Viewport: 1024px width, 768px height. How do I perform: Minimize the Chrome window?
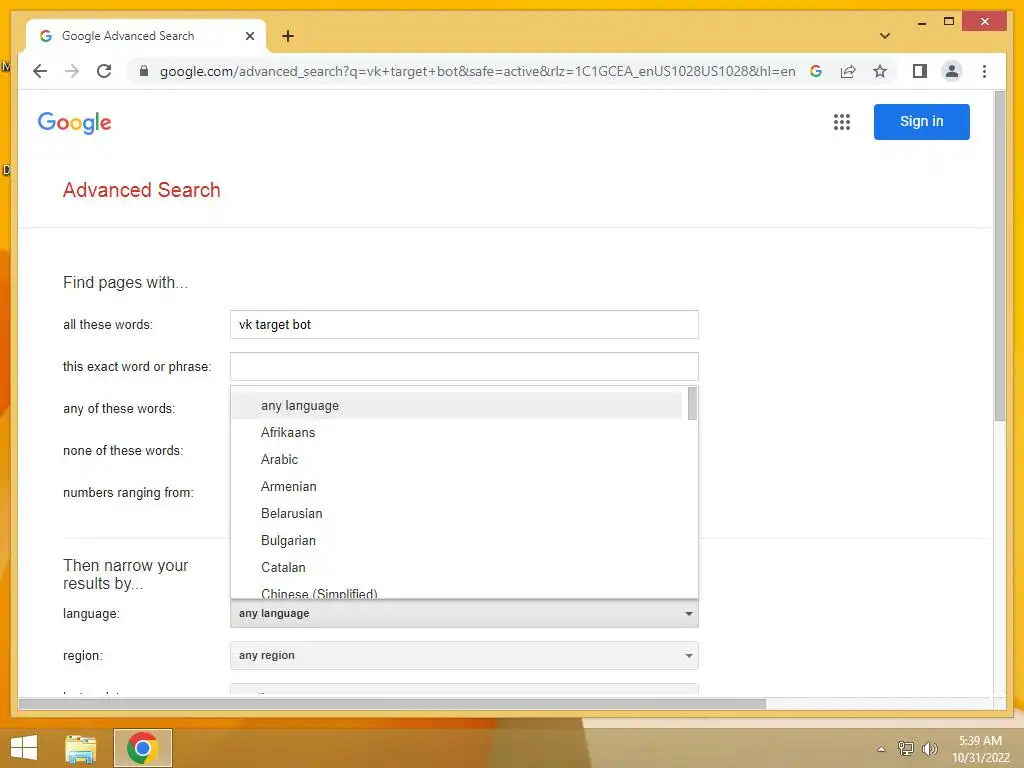pyautogui.click(x=921, y=22)
